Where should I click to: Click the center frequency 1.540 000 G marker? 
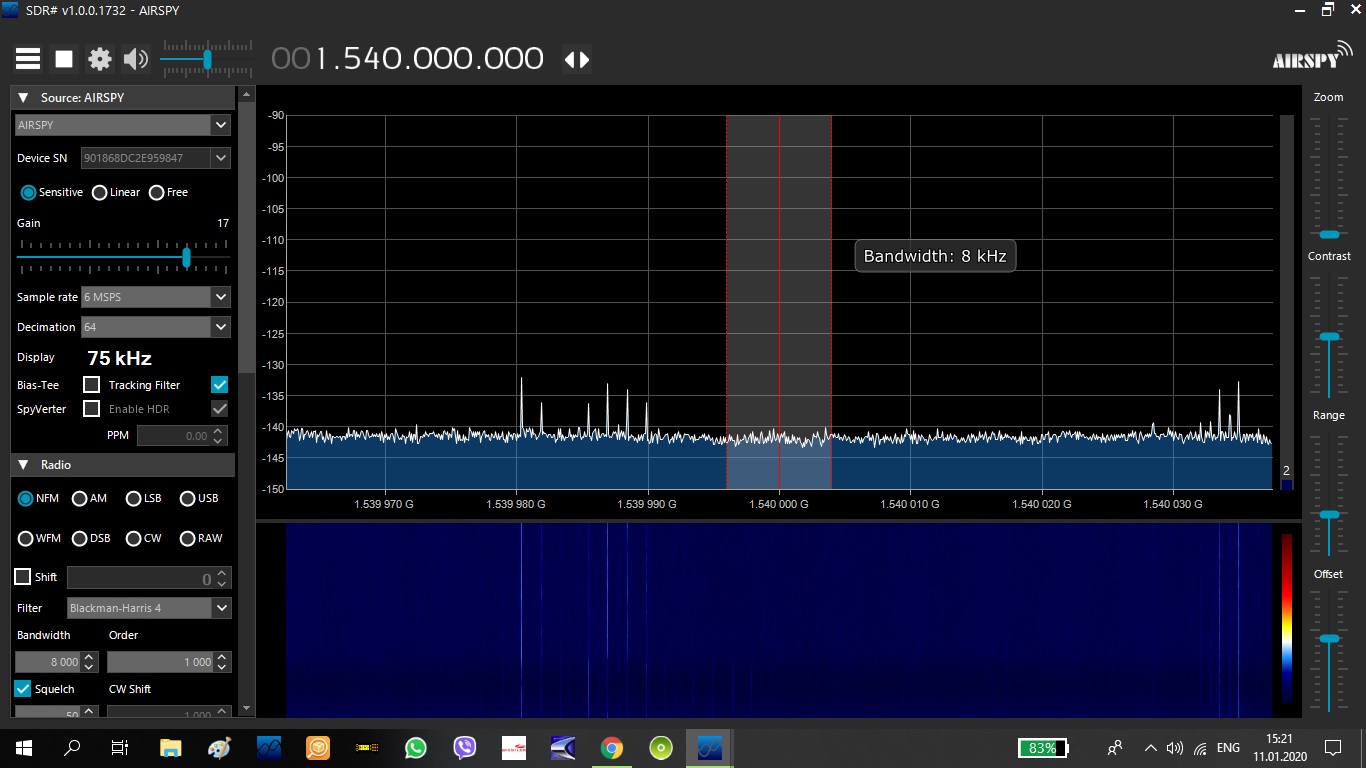pos(779,504)
